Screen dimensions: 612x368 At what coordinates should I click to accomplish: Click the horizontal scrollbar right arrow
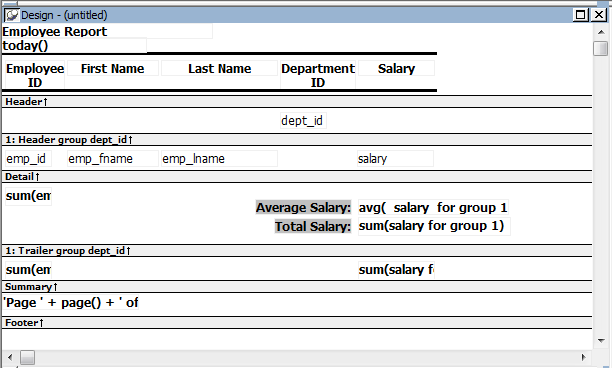coord(584,357)
